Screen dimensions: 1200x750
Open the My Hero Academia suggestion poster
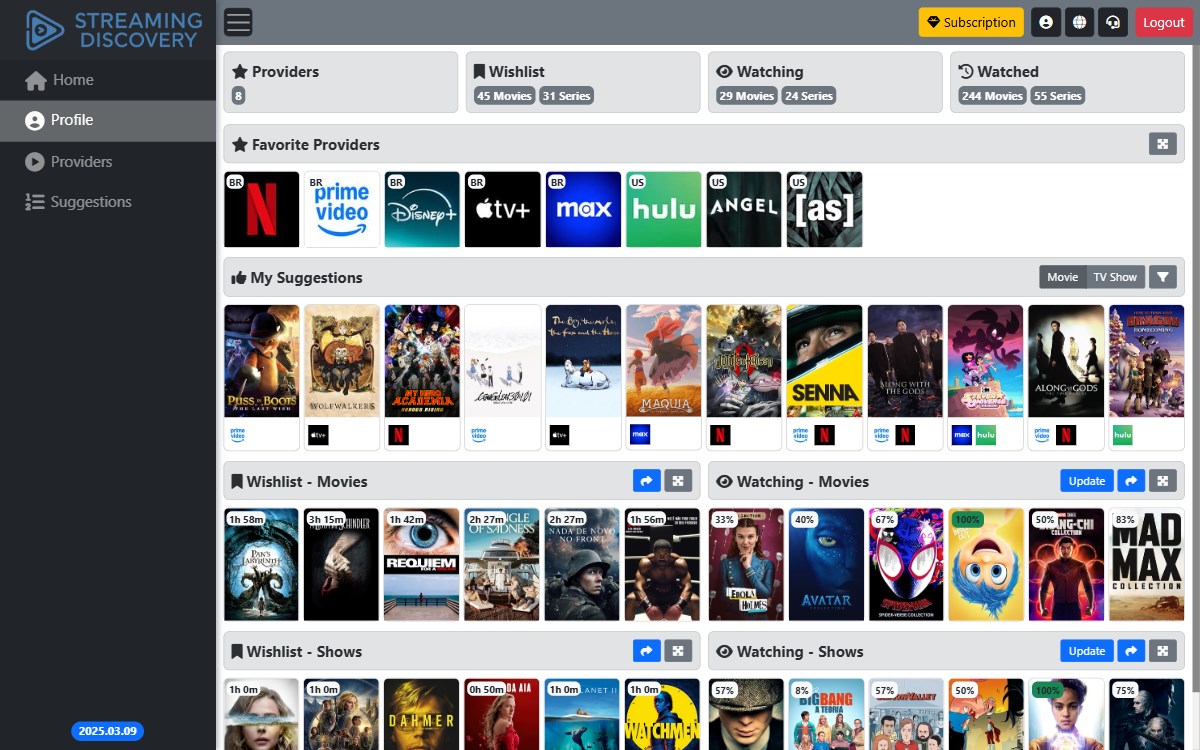coord(422,361)
